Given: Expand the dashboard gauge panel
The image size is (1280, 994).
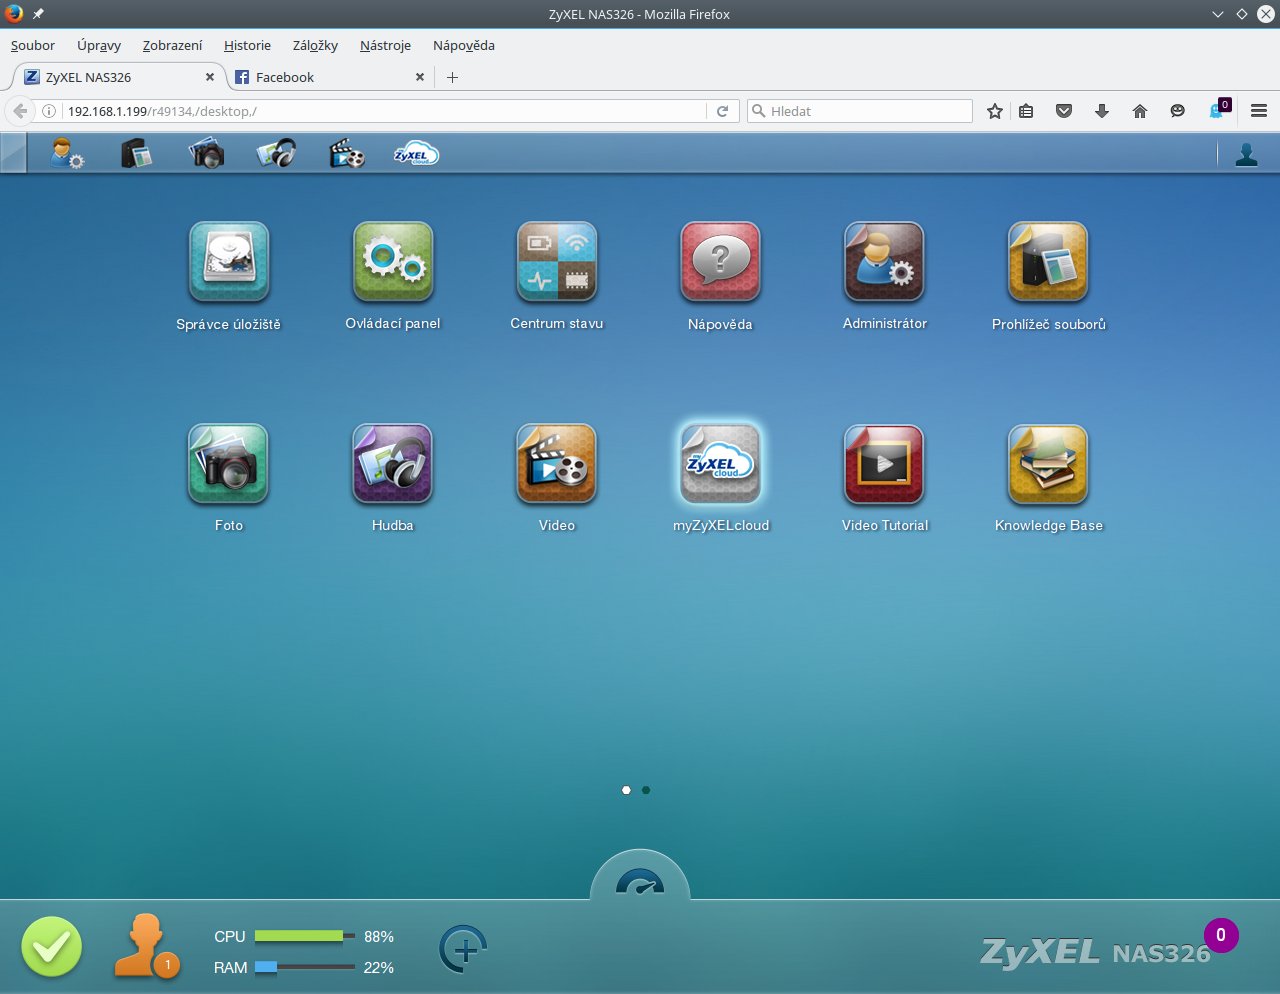Looking at the screenshot, I should 640,880.
